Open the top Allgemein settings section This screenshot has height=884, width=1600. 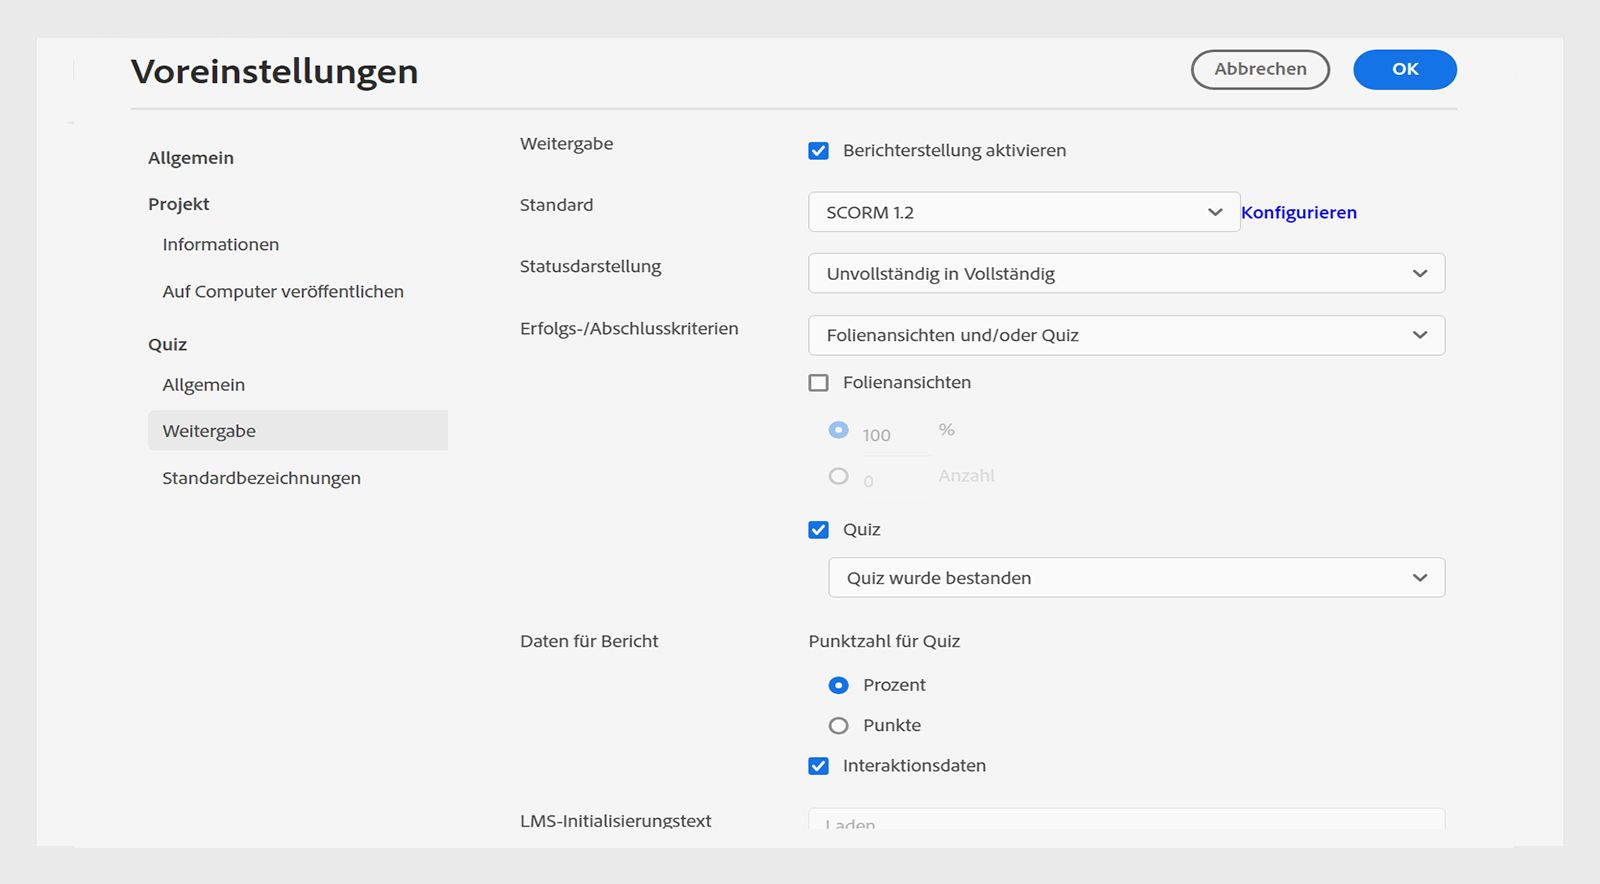(x=191, y=158)
